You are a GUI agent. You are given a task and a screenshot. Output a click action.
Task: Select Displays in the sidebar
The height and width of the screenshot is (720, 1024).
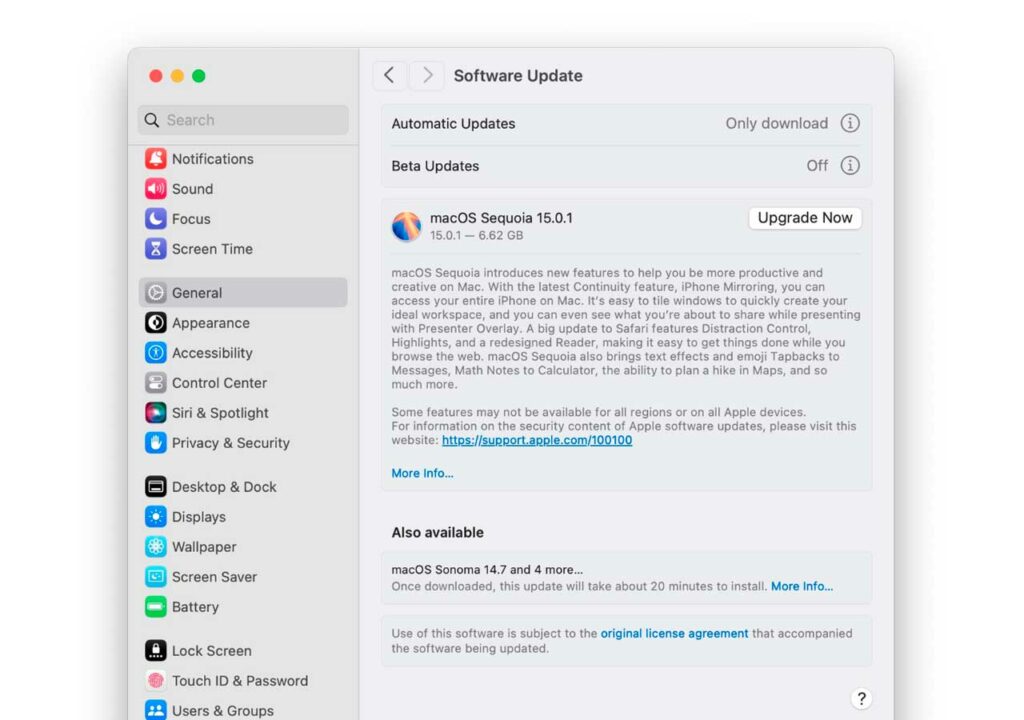tap(198, 517)
